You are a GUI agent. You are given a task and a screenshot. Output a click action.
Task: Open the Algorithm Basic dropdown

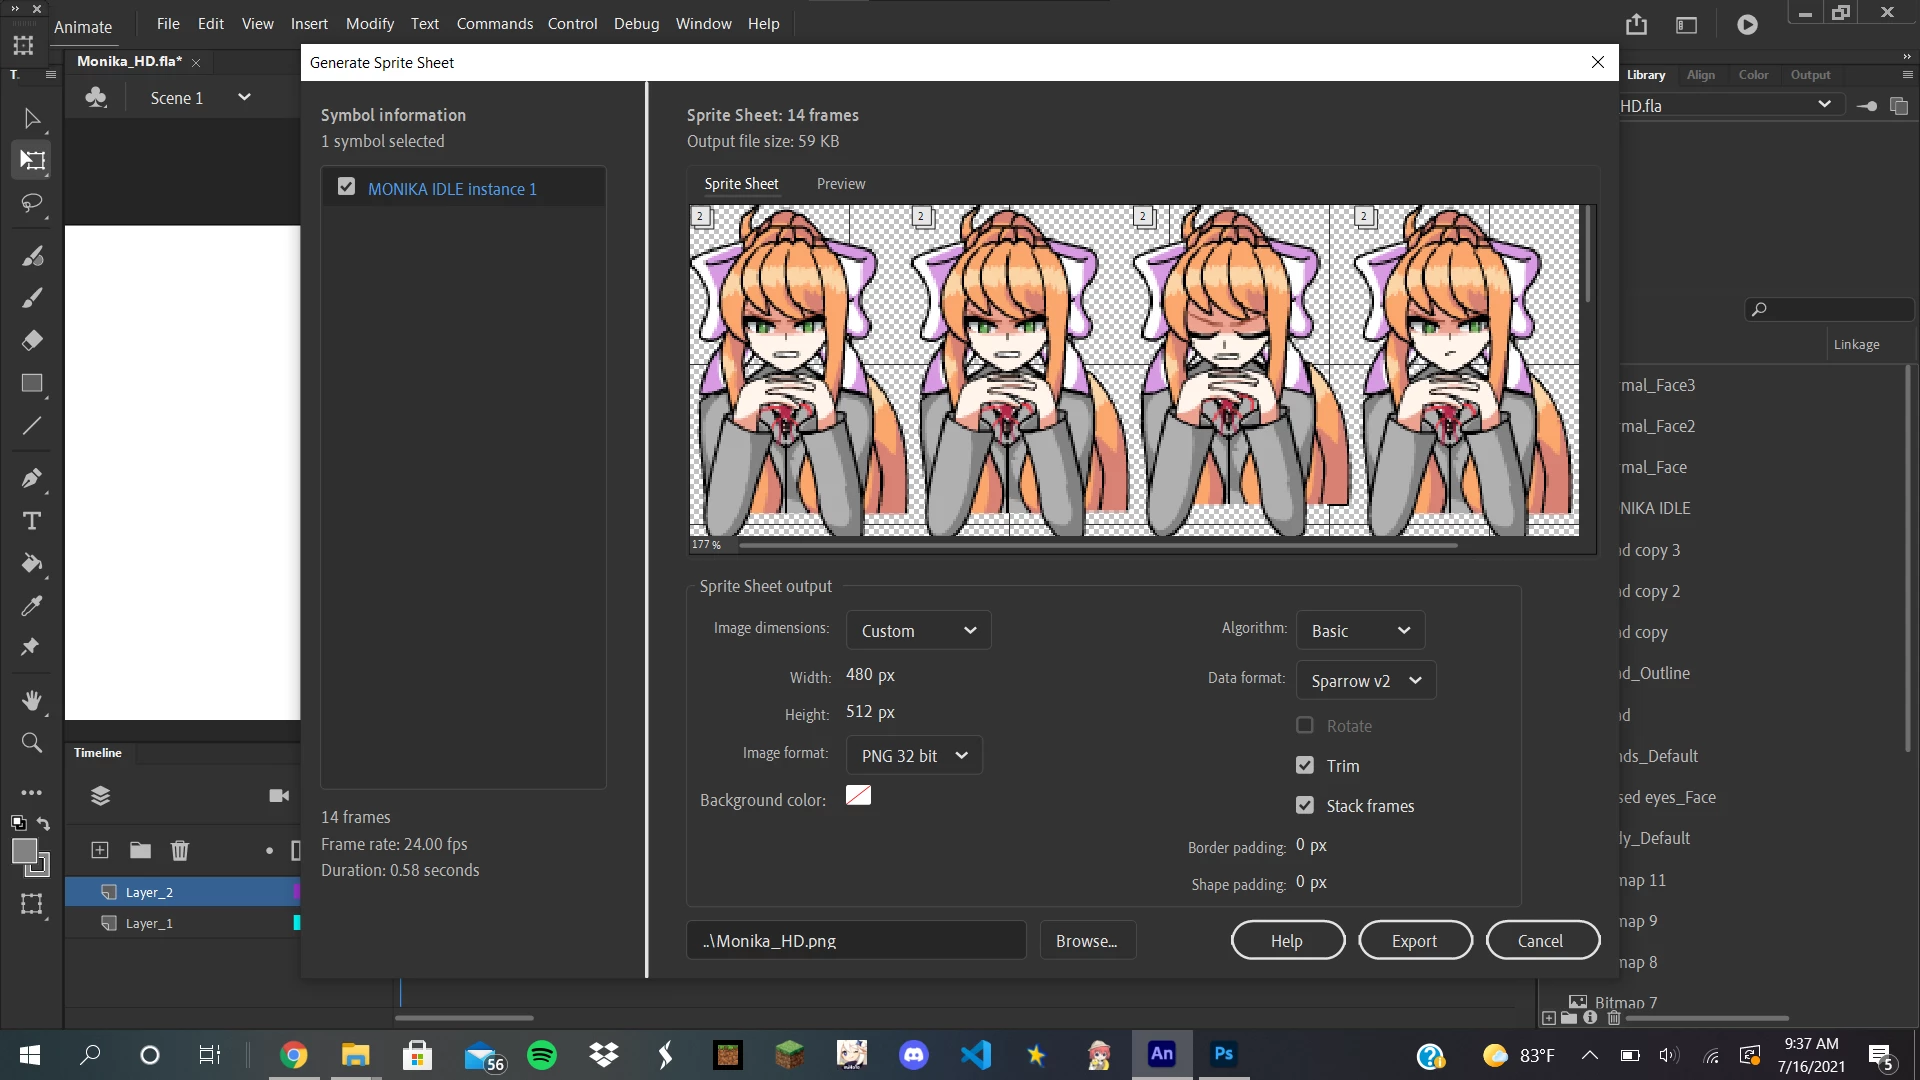click(1360, 631)
